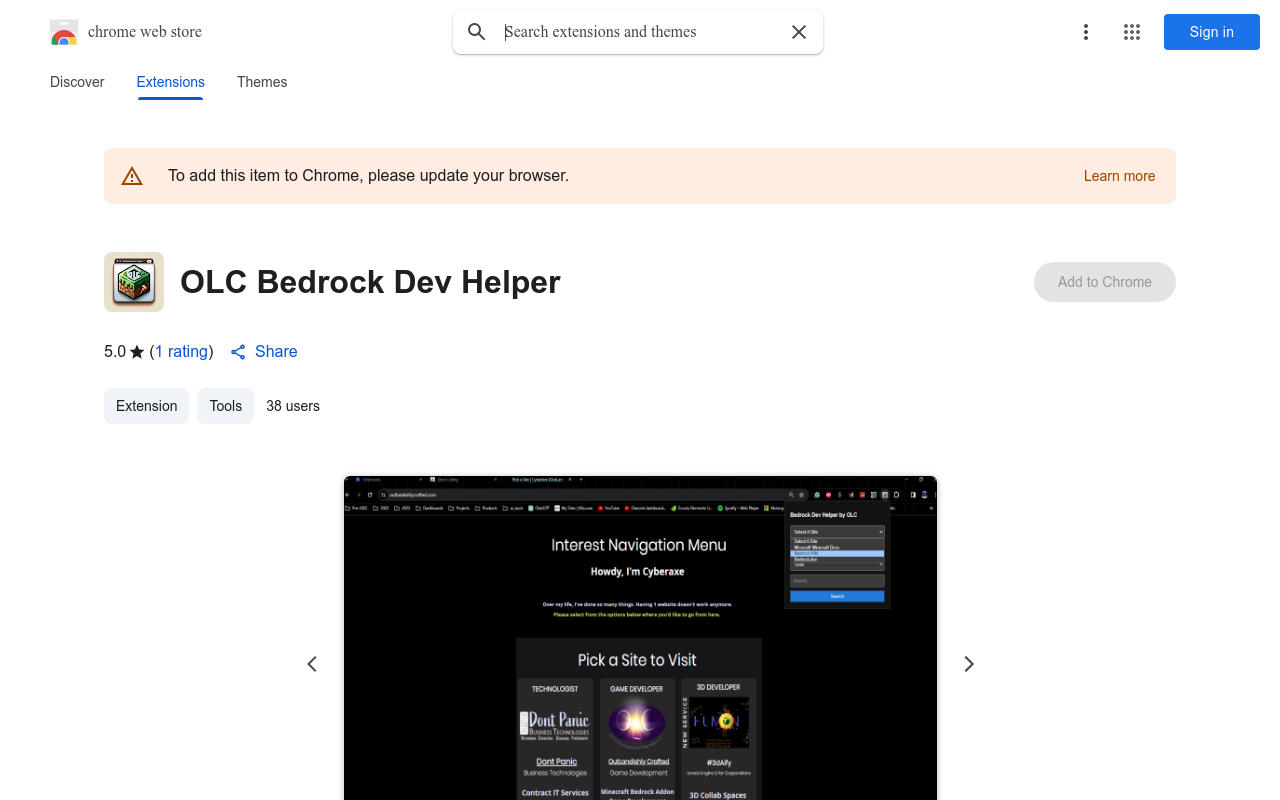Click the Share link
The width and height of the screenshot is (1280, 800).
point(276,352)
